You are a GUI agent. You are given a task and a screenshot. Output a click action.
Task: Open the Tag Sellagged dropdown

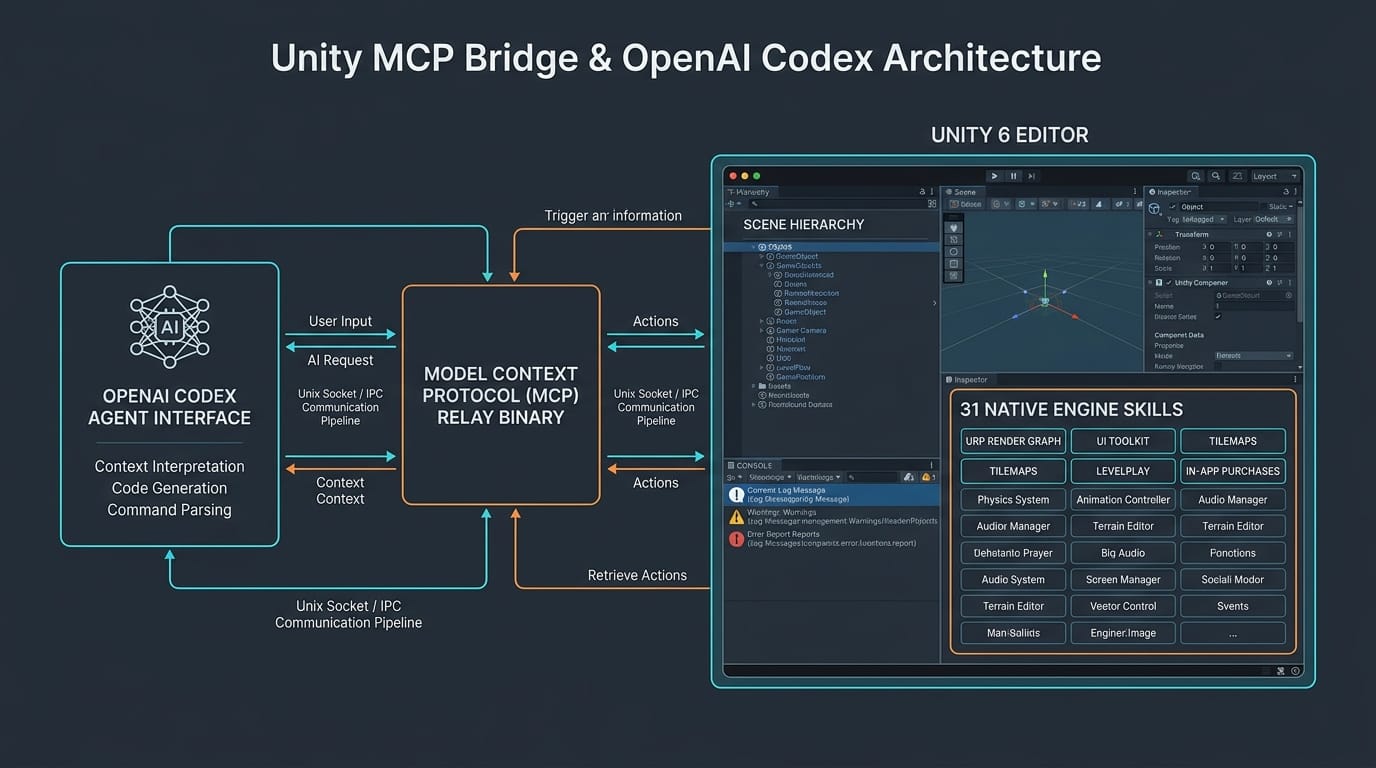click(1204, 219)
